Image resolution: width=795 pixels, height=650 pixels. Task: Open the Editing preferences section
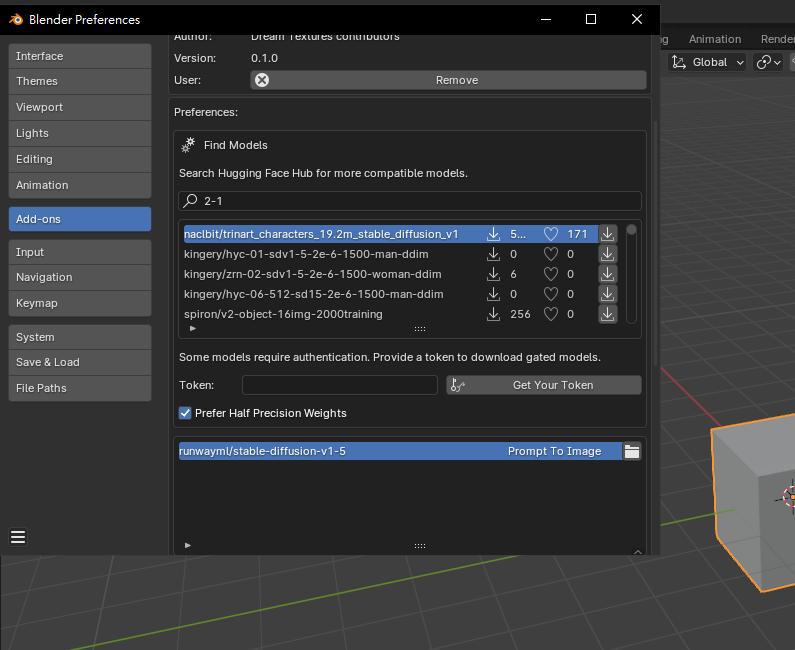tap(80, 159)
